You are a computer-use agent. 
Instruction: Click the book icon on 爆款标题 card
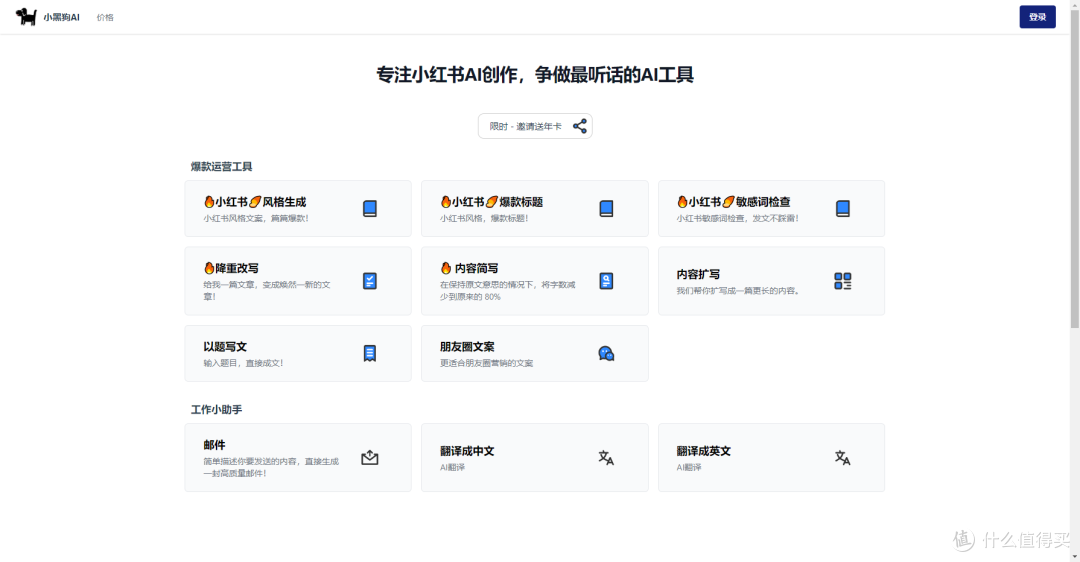(606, 209)
